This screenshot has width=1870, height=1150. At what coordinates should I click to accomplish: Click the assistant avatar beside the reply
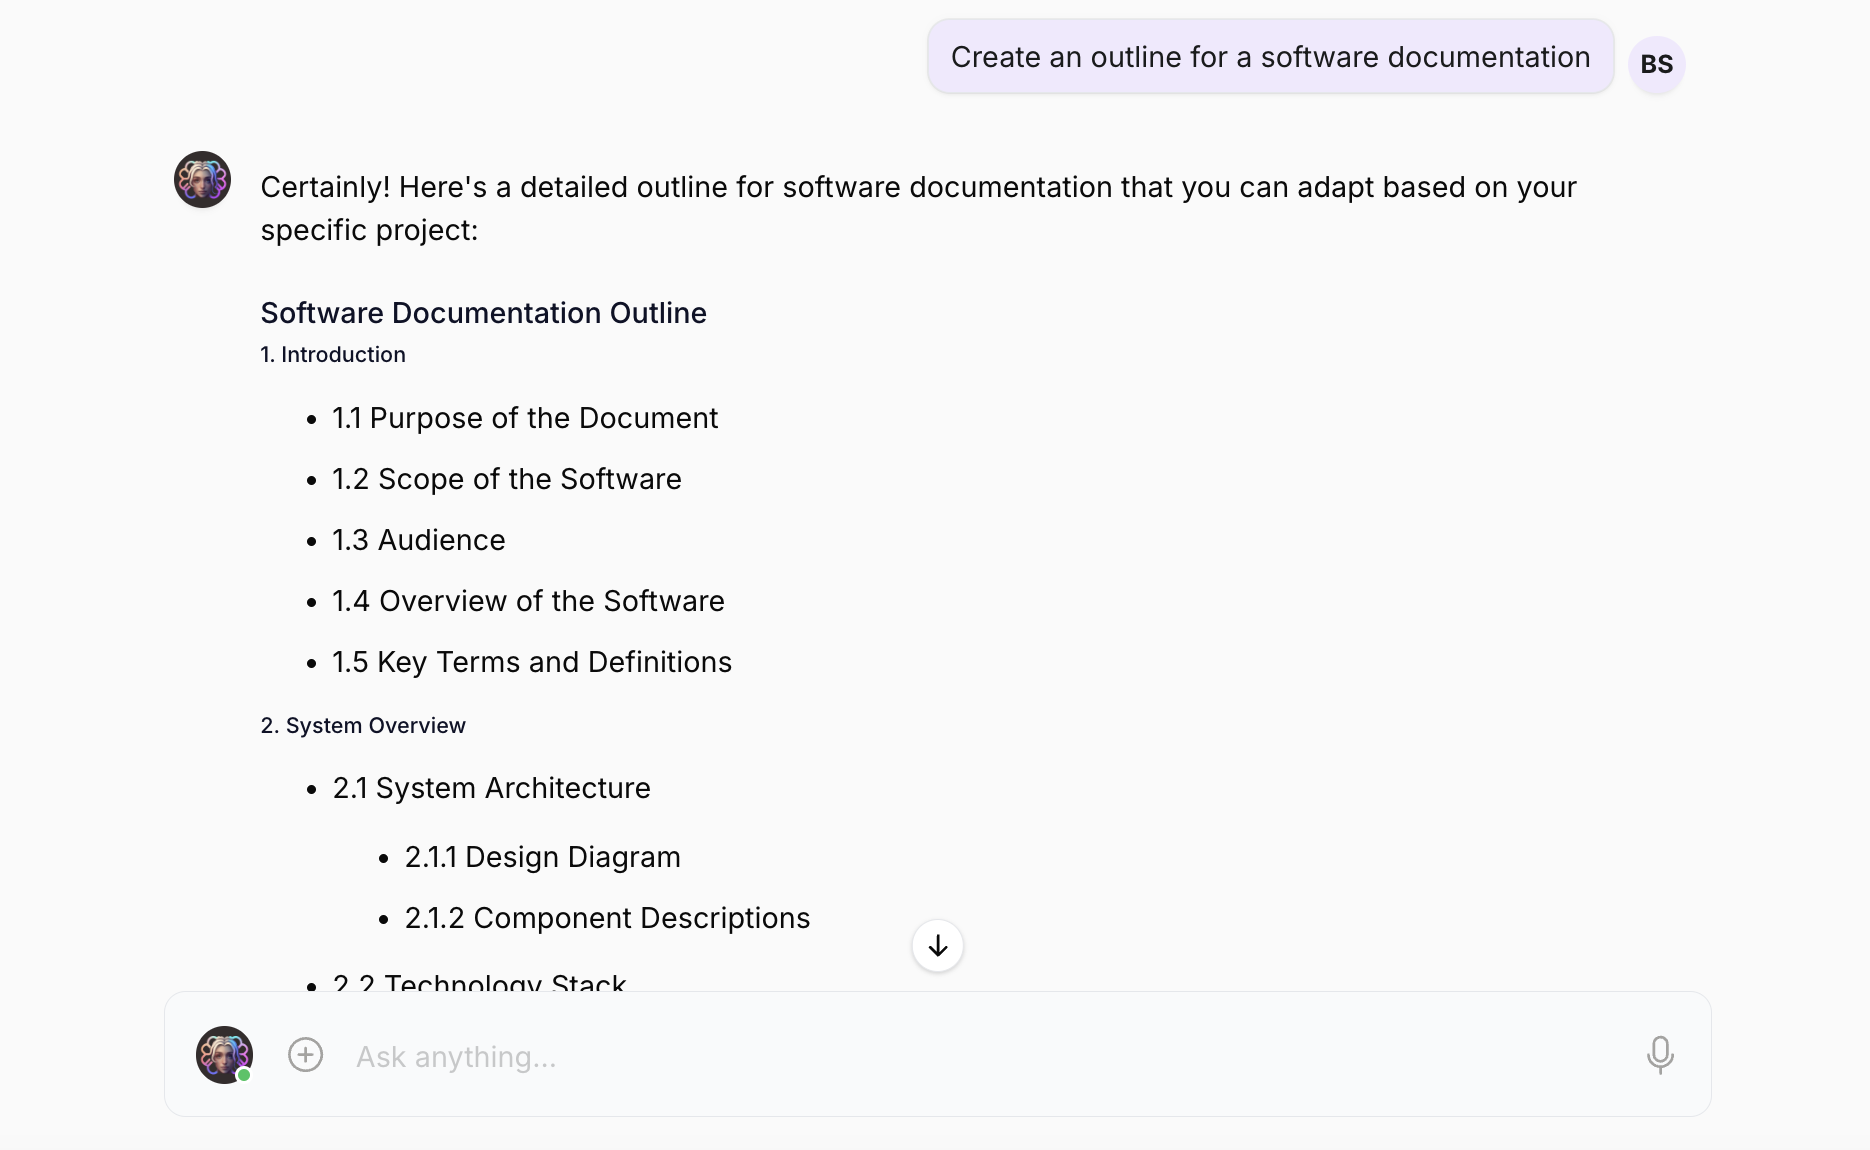pos(203,180)
